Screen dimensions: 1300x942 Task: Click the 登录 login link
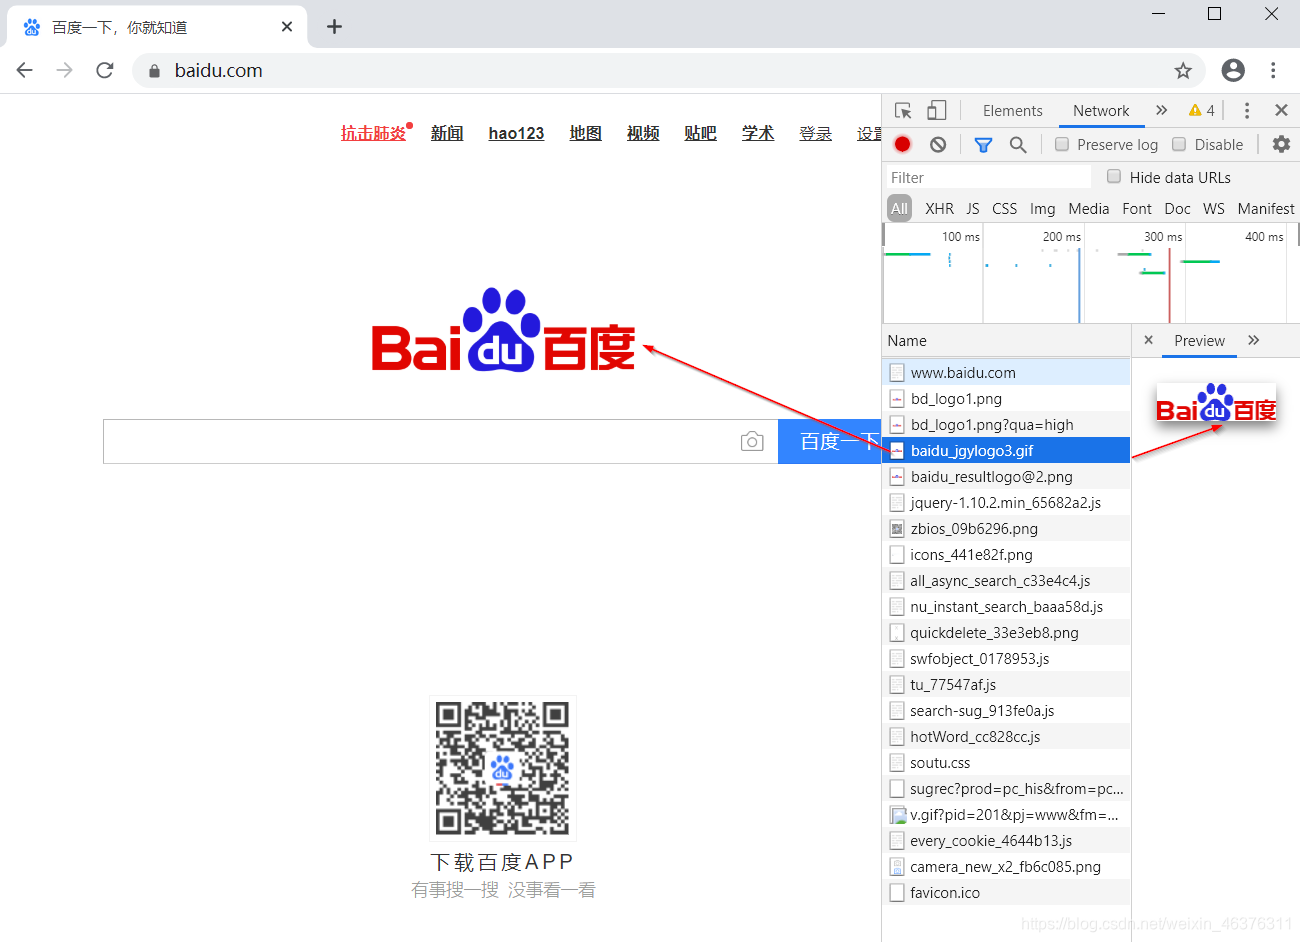tap(815, 133)
